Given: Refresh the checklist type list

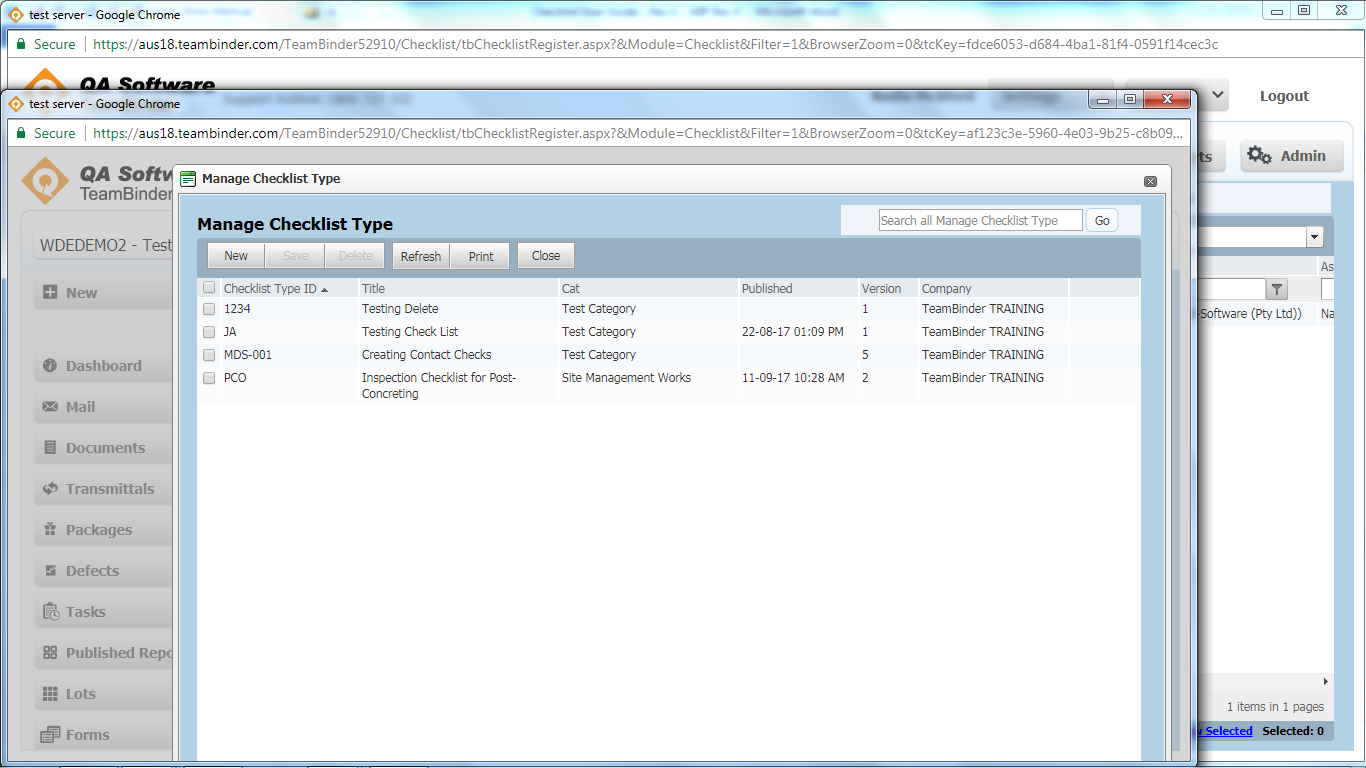Looking at the screenshot, I should point(421,256).
